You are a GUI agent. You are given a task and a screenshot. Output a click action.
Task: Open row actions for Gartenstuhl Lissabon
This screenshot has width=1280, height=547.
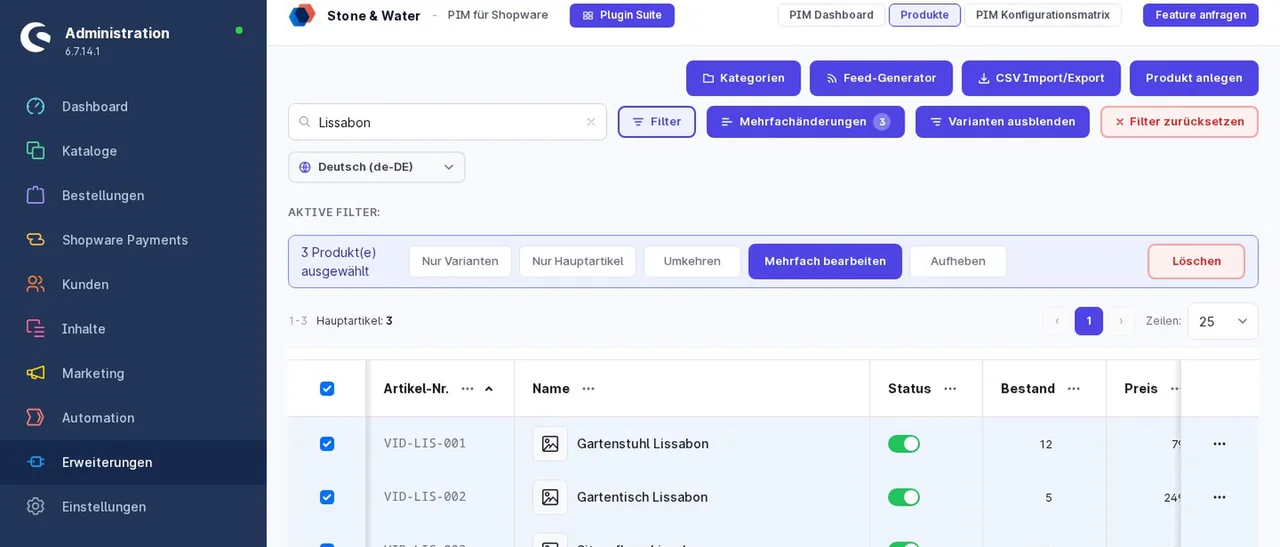[x=1219, y=444]
